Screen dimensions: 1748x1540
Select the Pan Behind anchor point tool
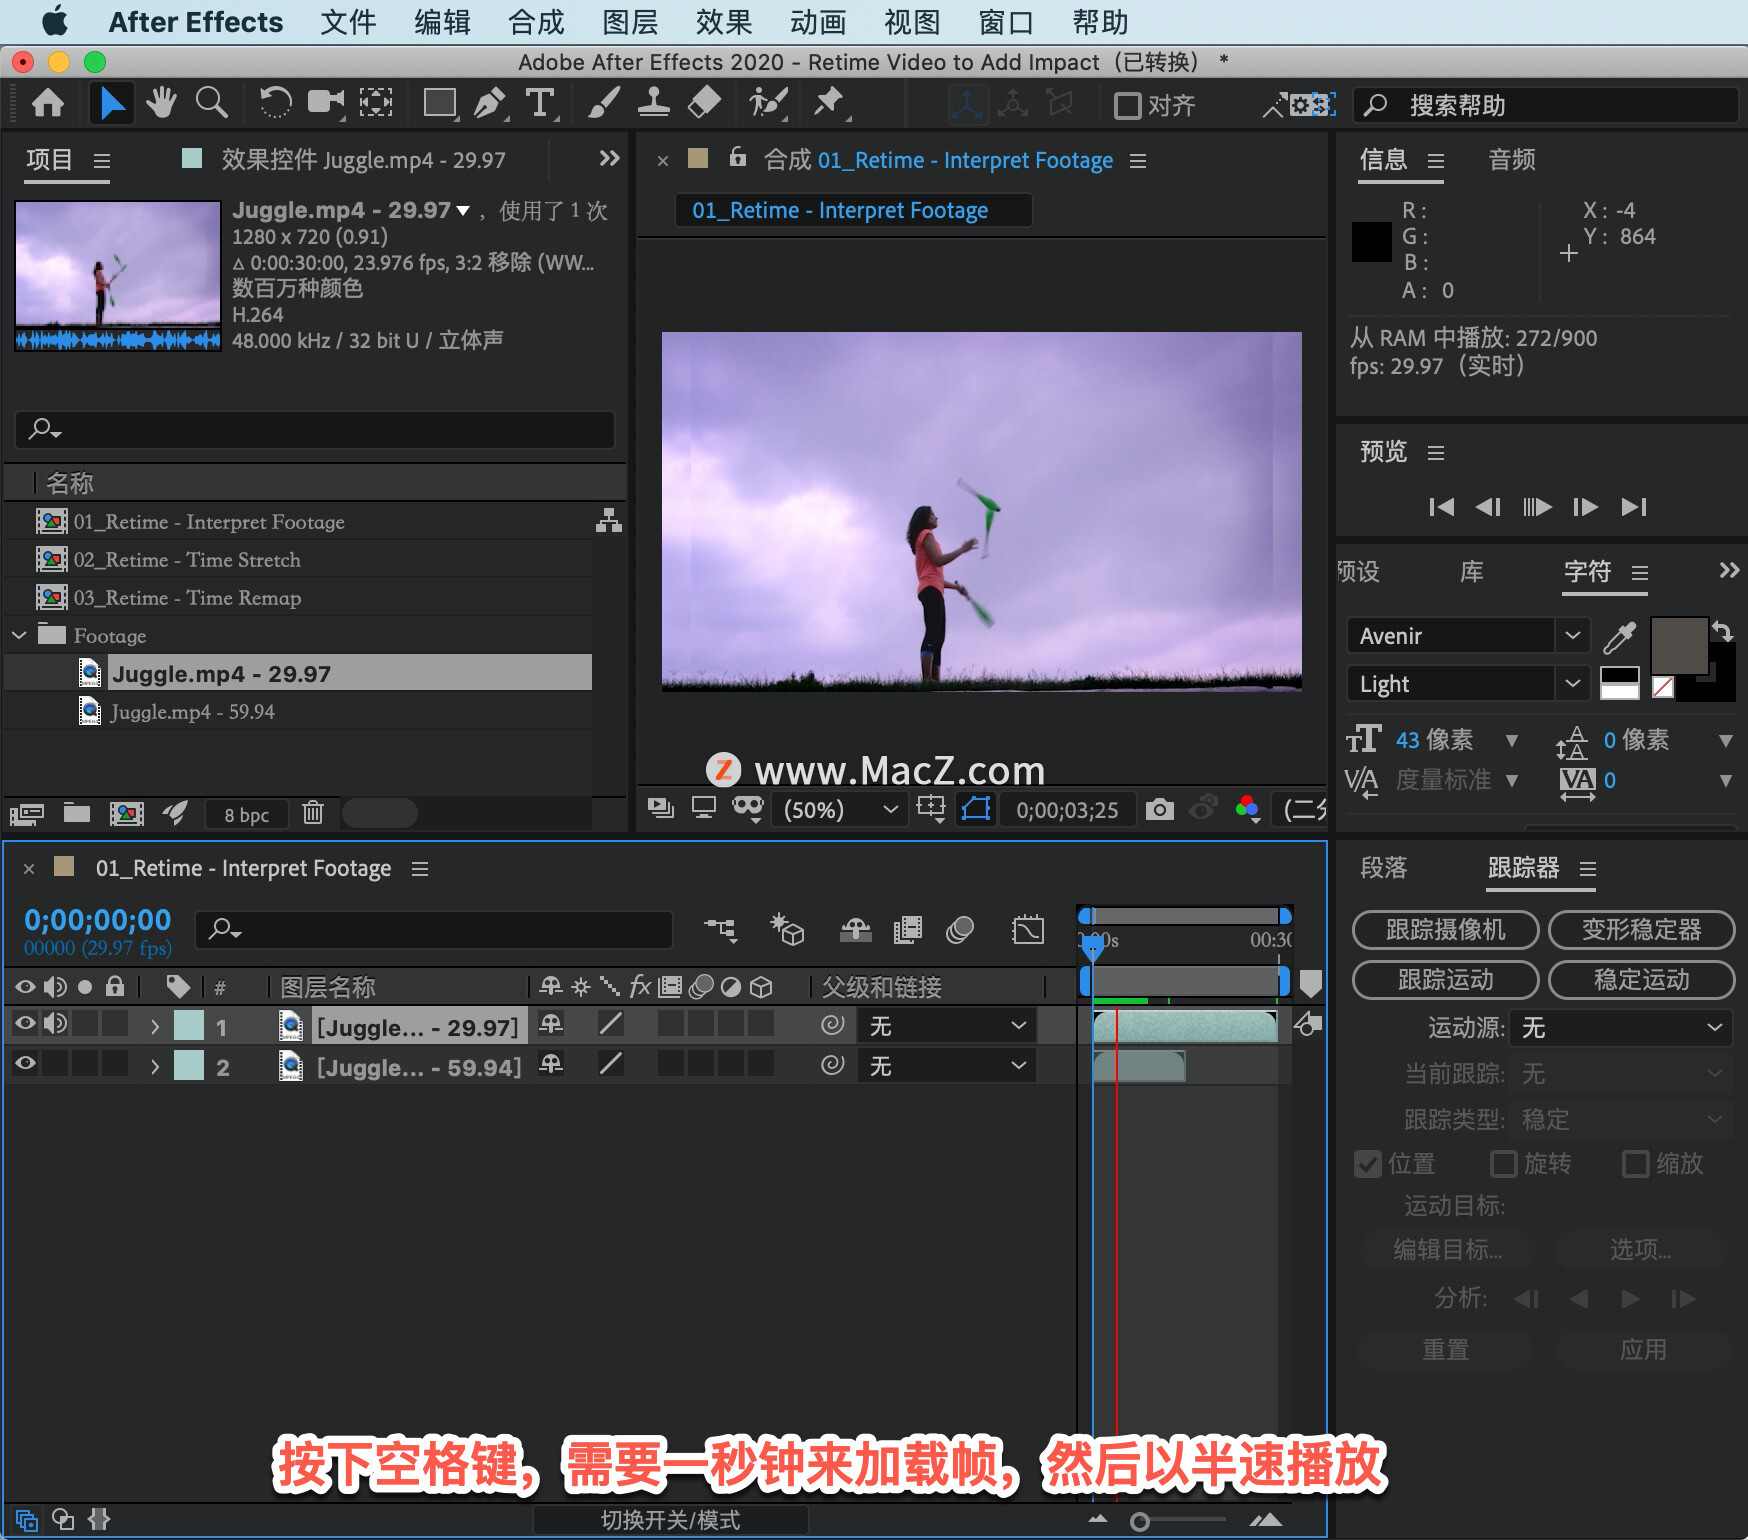coord(376,103)
